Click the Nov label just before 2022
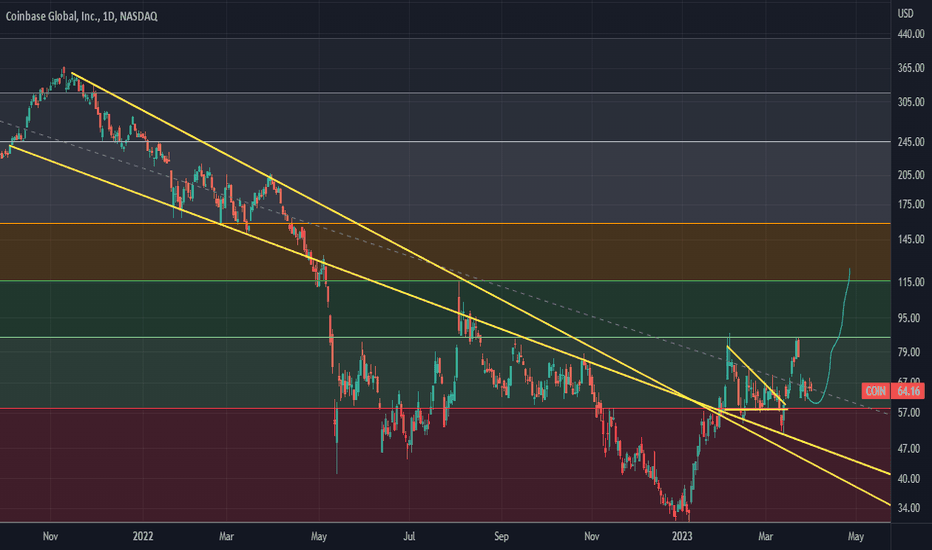This screenshot has width=932, height=550. (x=51, y=536)
